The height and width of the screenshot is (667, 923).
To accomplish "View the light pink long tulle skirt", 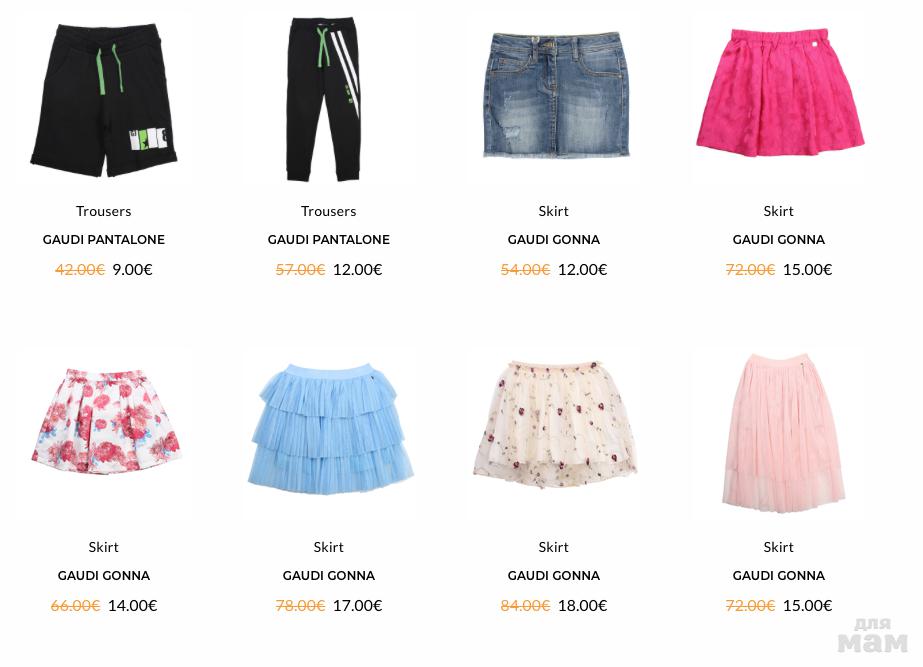I will click(782, 432).
